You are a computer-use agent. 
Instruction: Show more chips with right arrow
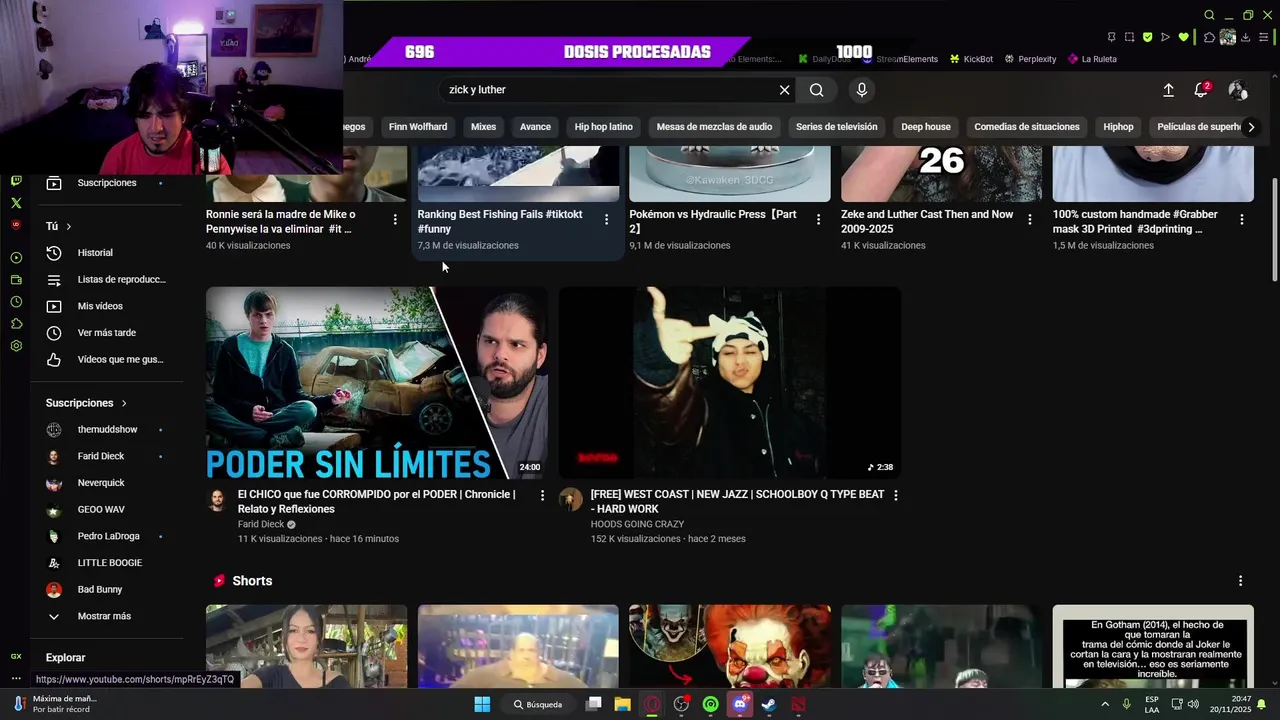click(x=1251, y=127)
